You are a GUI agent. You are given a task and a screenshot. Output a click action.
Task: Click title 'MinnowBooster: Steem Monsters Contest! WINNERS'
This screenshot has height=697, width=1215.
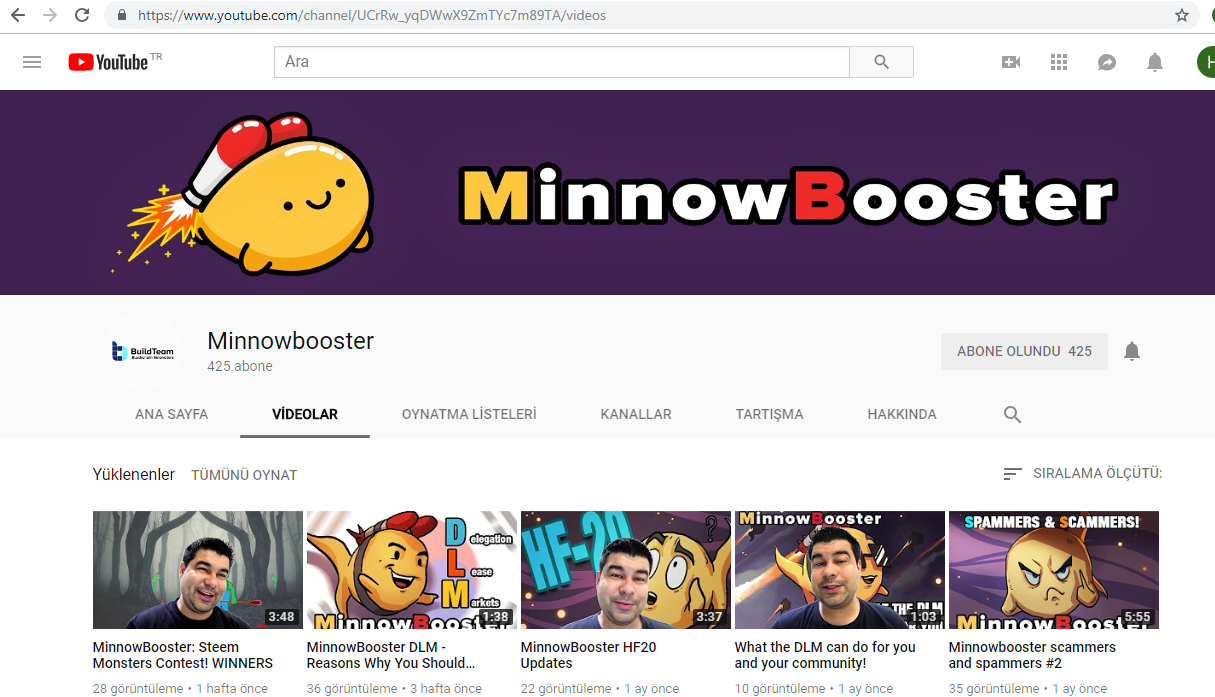pos(183,655)
